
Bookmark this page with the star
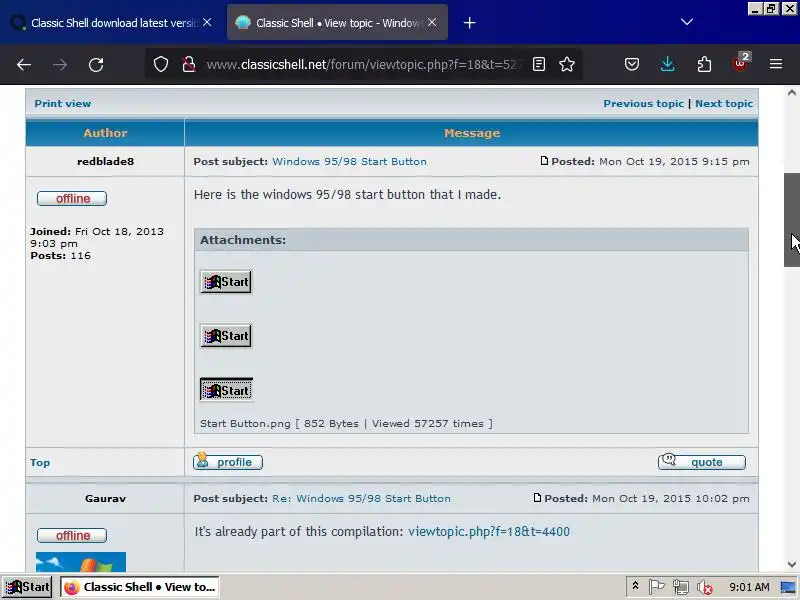pos(567,64)
